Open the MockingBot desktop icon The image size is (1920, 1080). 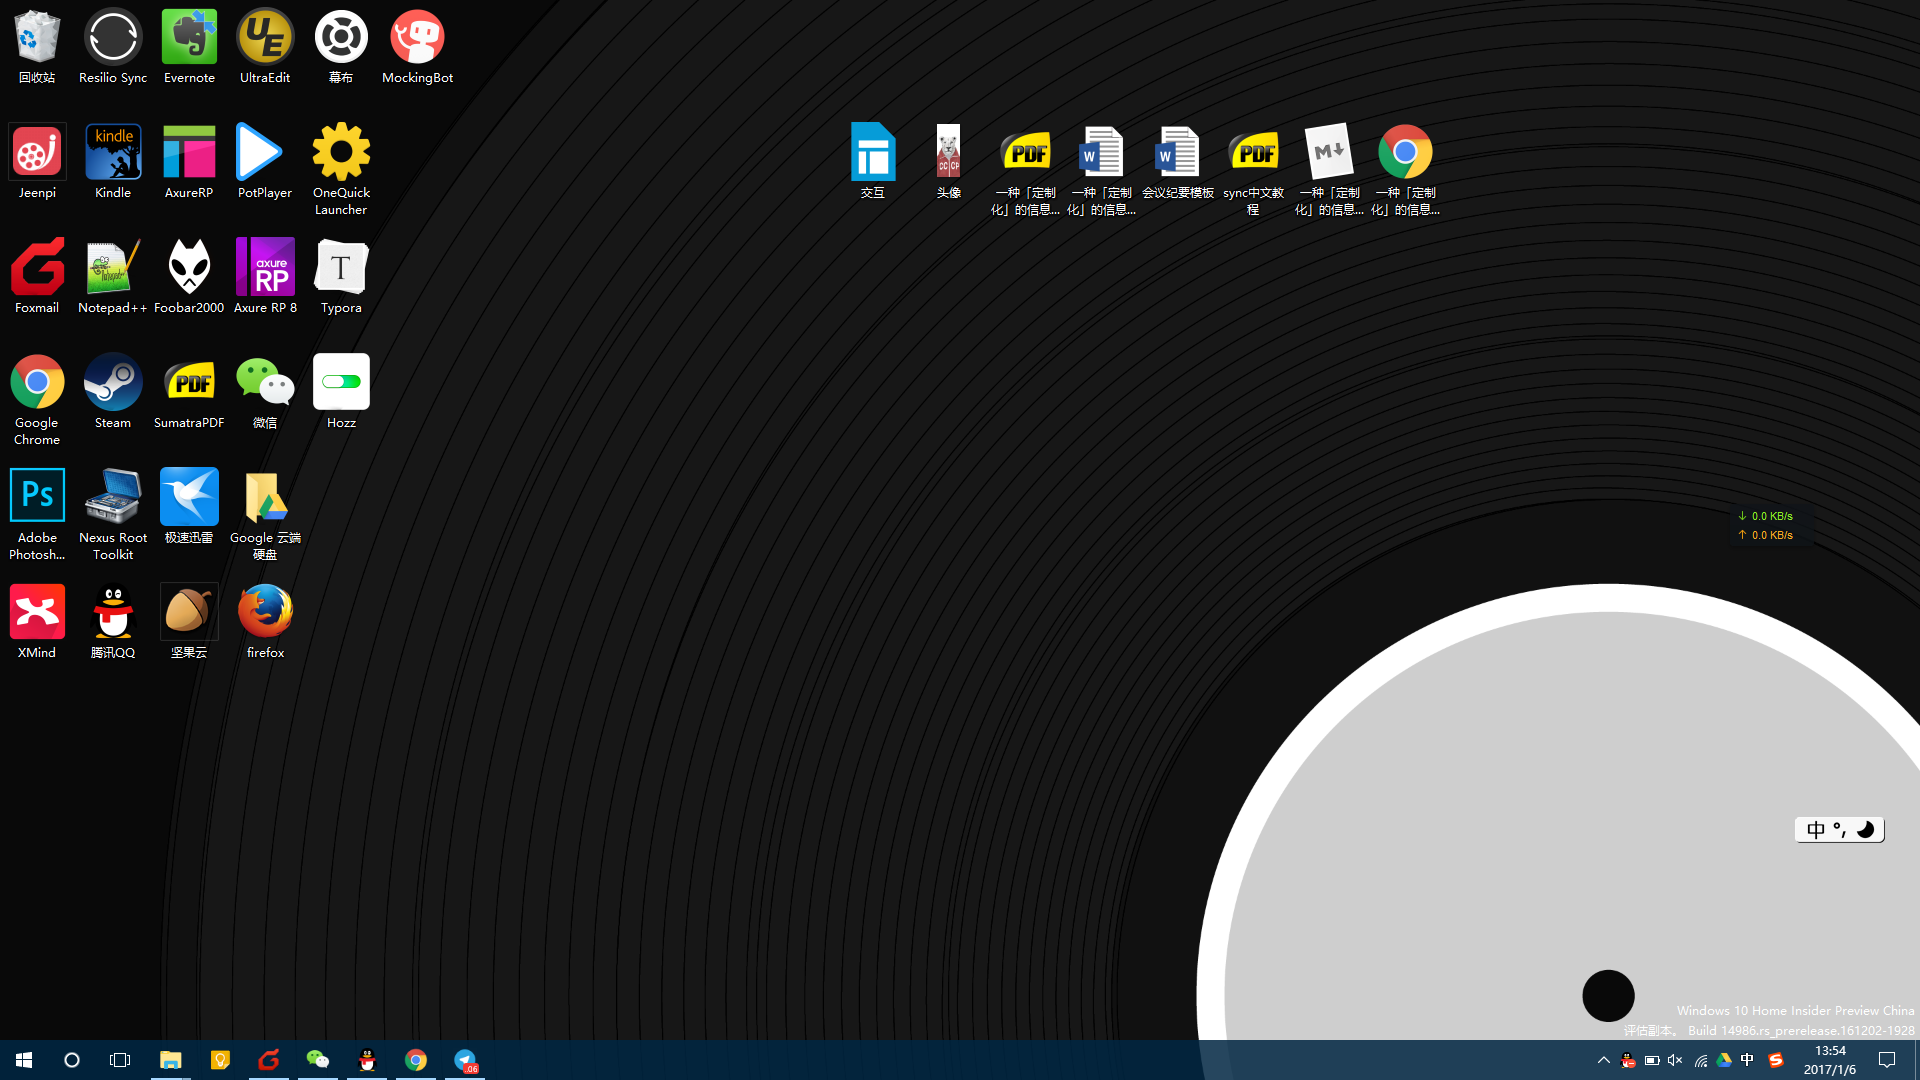point(417,47)
